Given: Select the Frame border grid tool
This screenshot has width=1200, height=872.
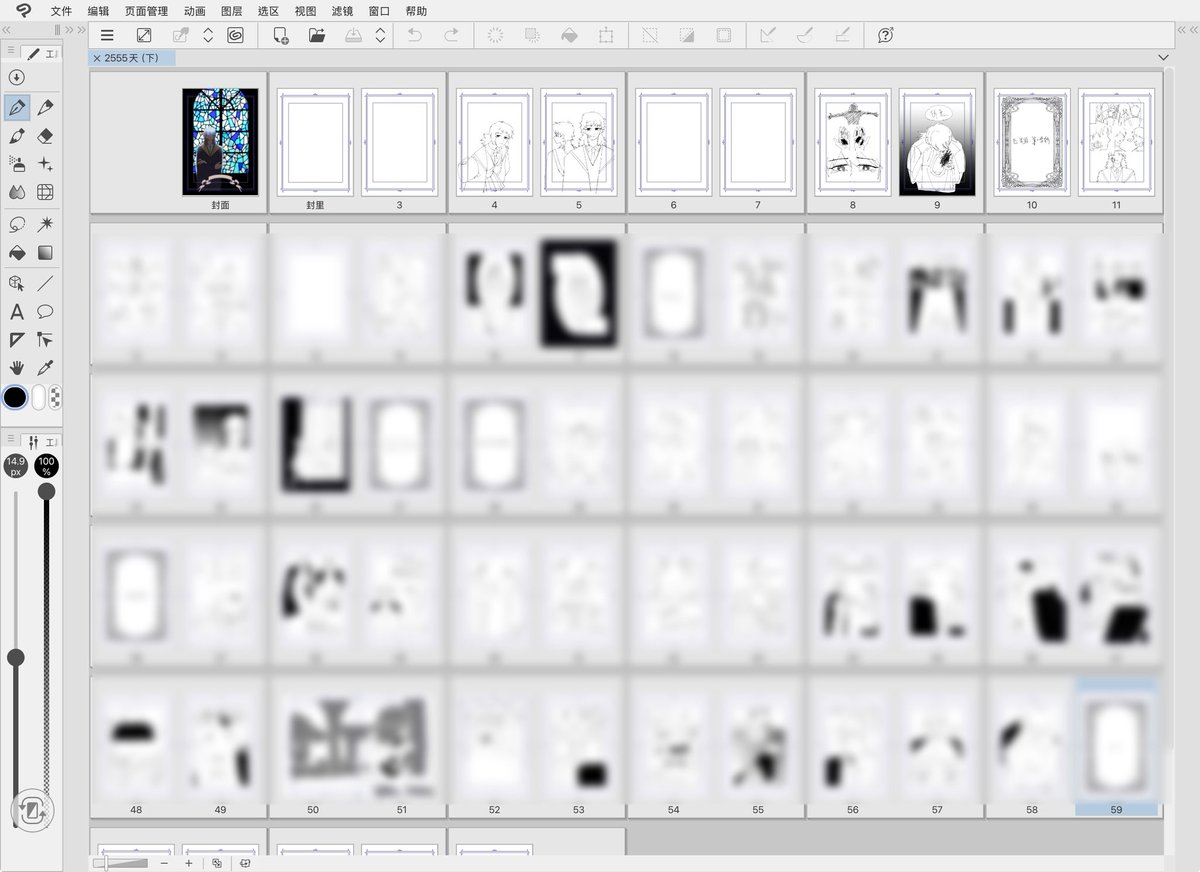Looking at the screenshot, I should coord(44,192).
